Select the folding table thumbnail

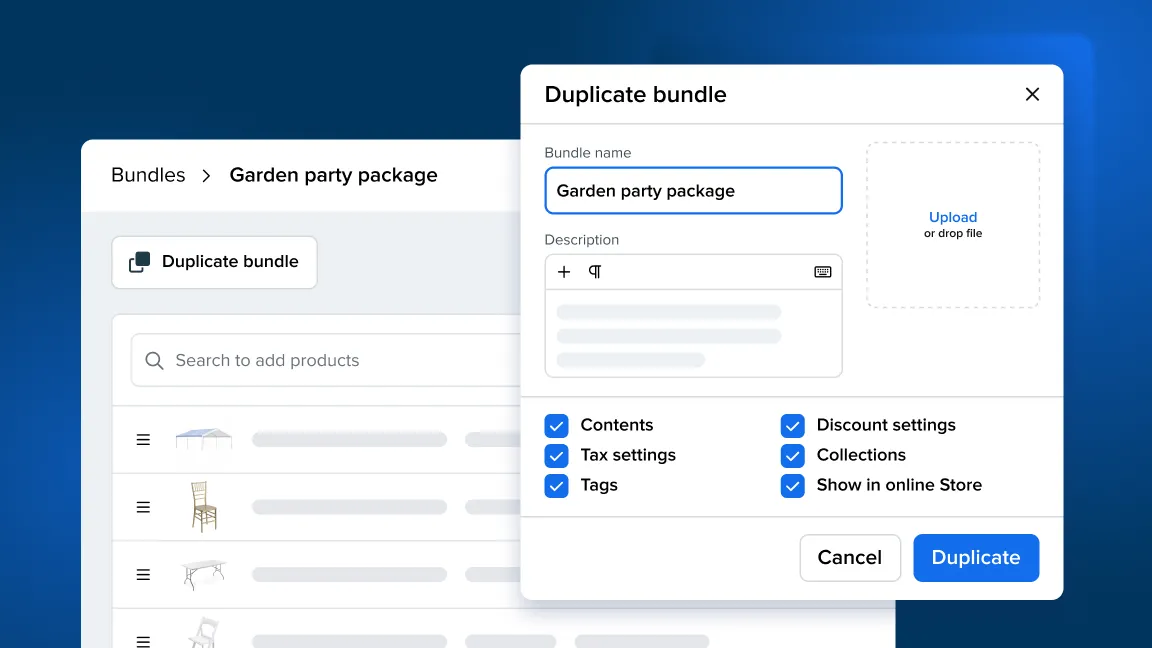click(204, 575)
